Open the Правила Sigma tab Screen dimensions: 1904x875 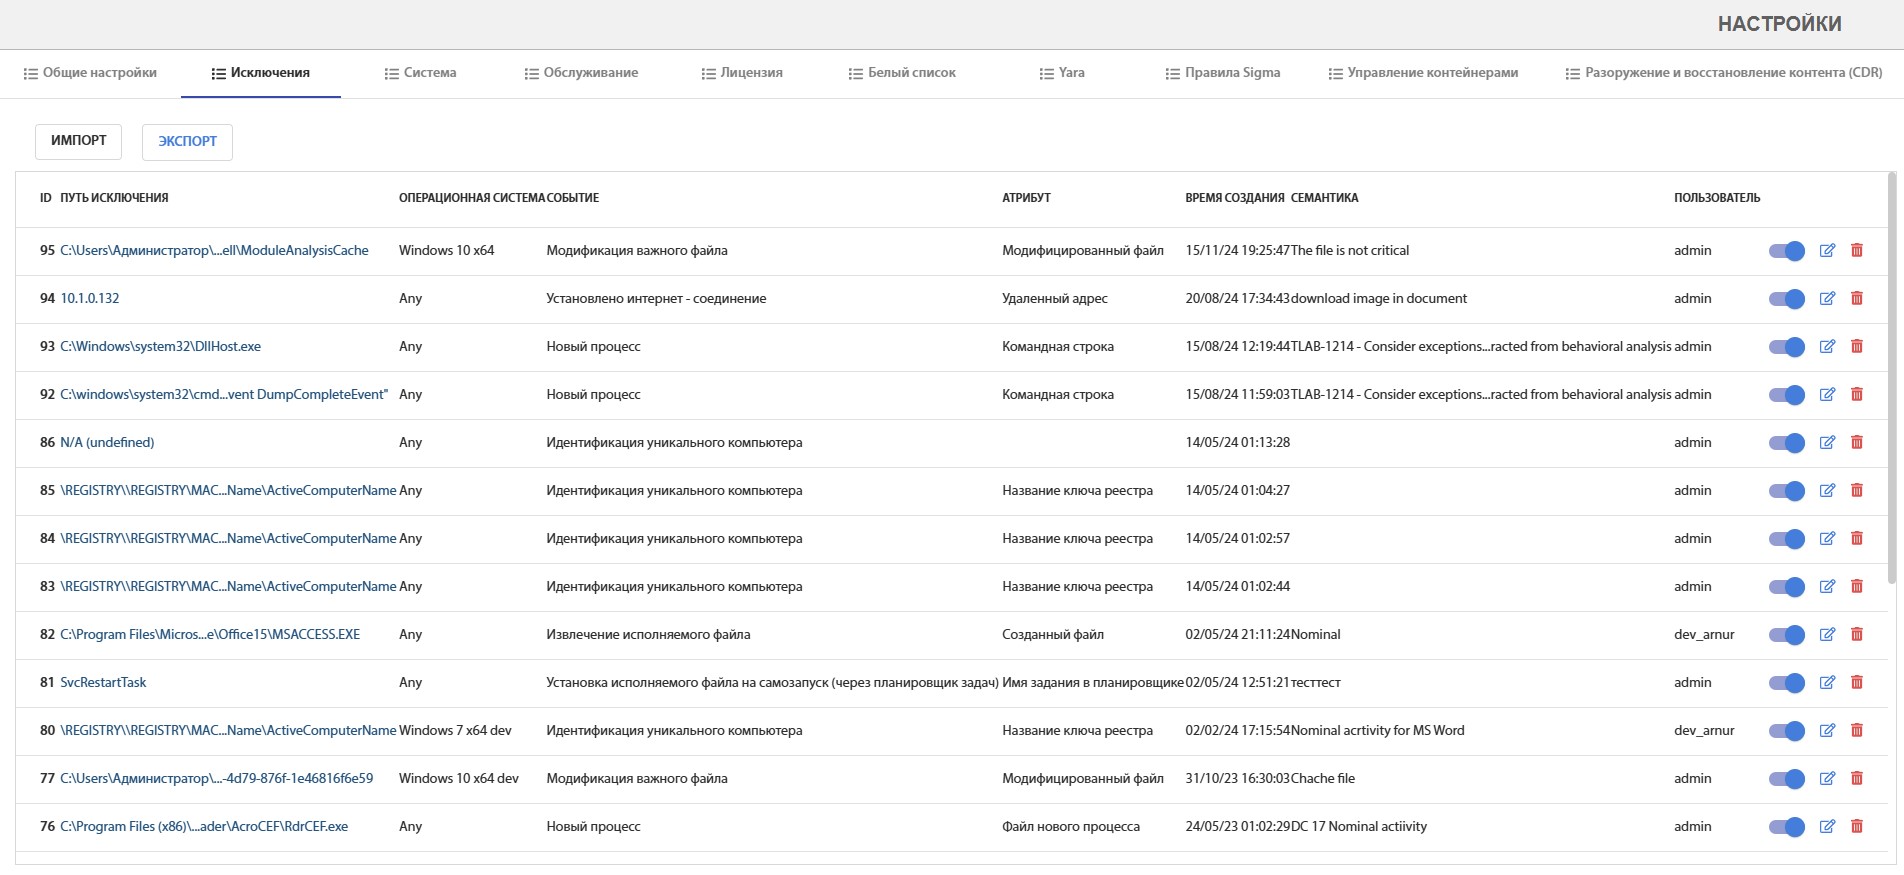1222,73
